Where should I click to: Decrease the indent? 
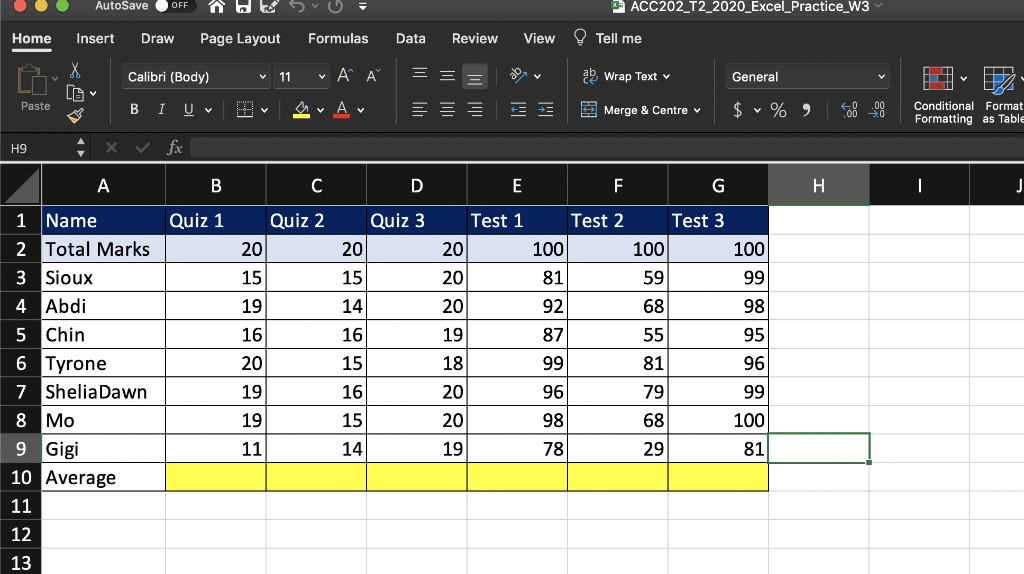(x=519, y=110)
